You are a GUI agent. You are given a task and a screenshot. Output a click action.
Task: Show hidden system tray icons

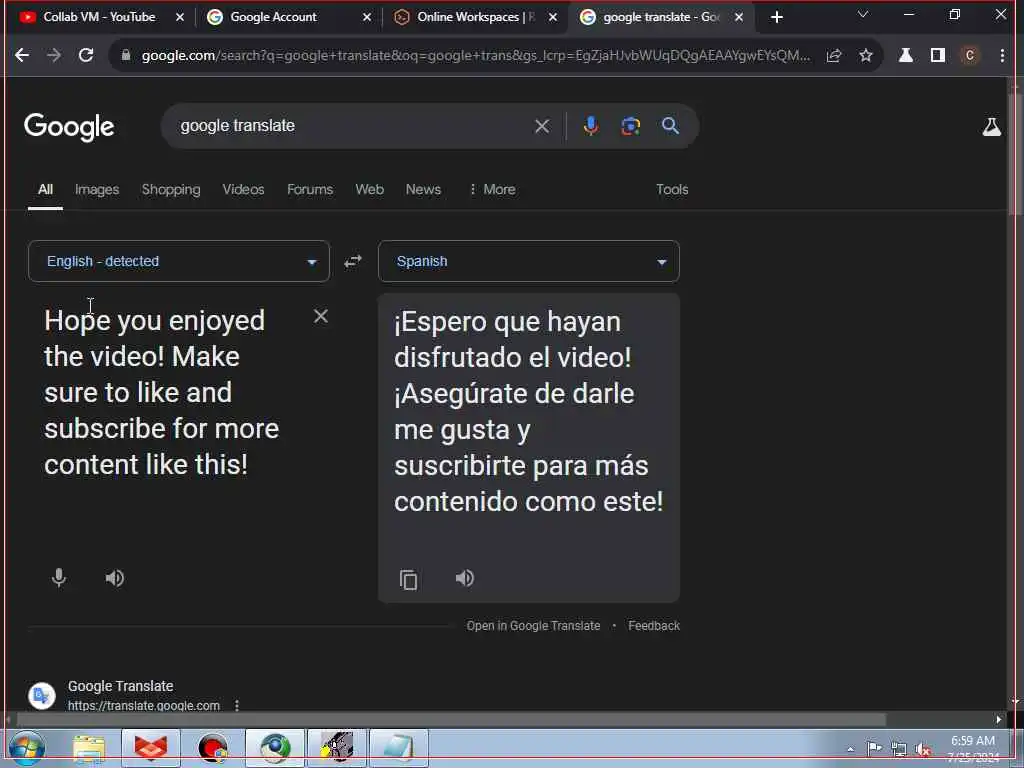pos(850,750)
